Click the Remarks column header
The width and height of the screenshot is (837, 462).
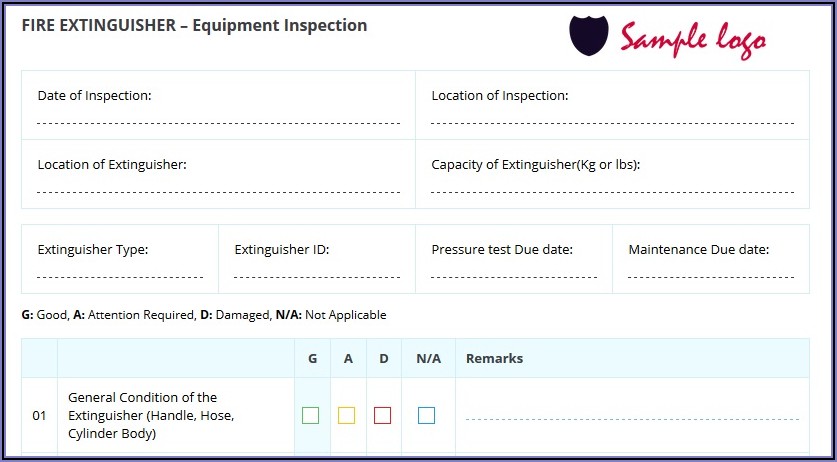(x=494, y=358)
